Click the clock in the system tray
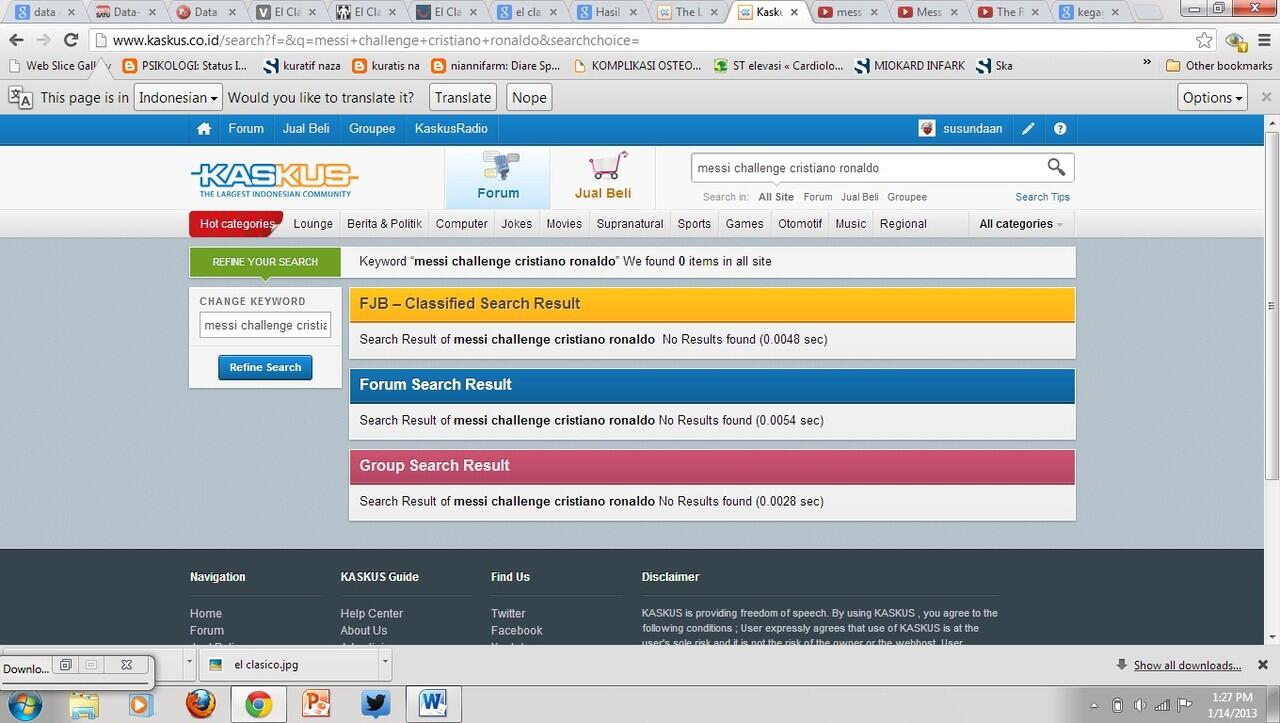1280x723 pixels. point(1230,705)
